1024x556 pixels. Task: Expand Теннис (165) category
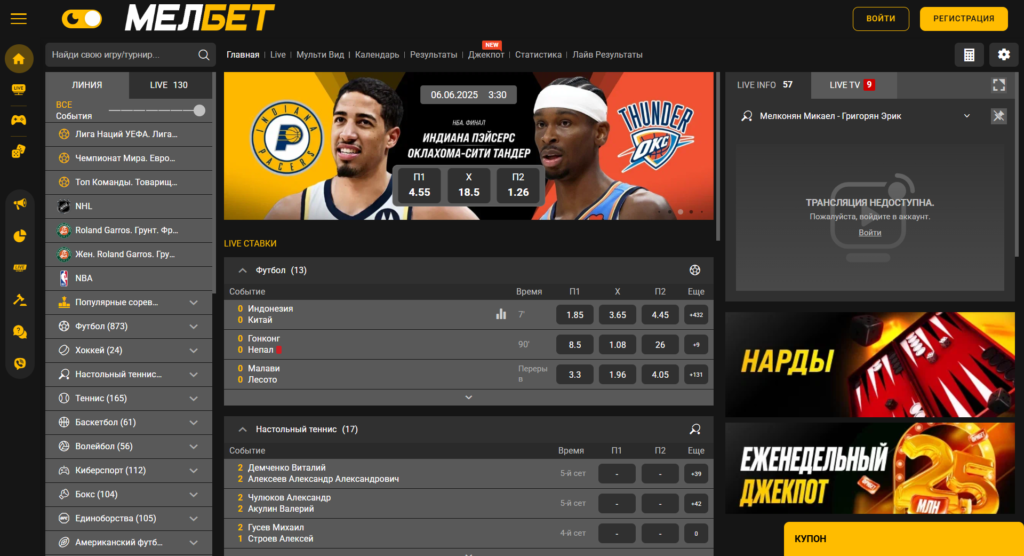129,398
